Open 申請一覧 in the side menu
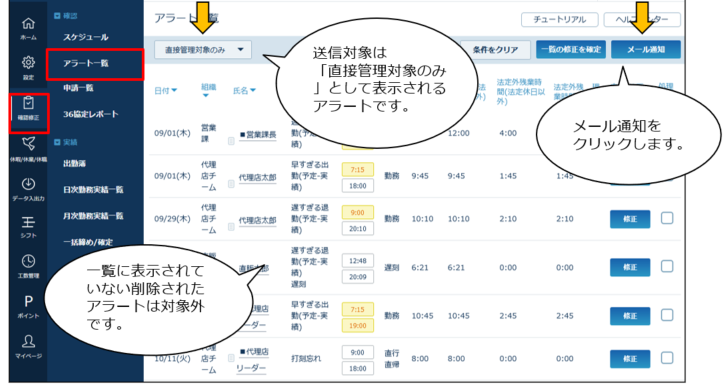 click(x=78, y=88)
